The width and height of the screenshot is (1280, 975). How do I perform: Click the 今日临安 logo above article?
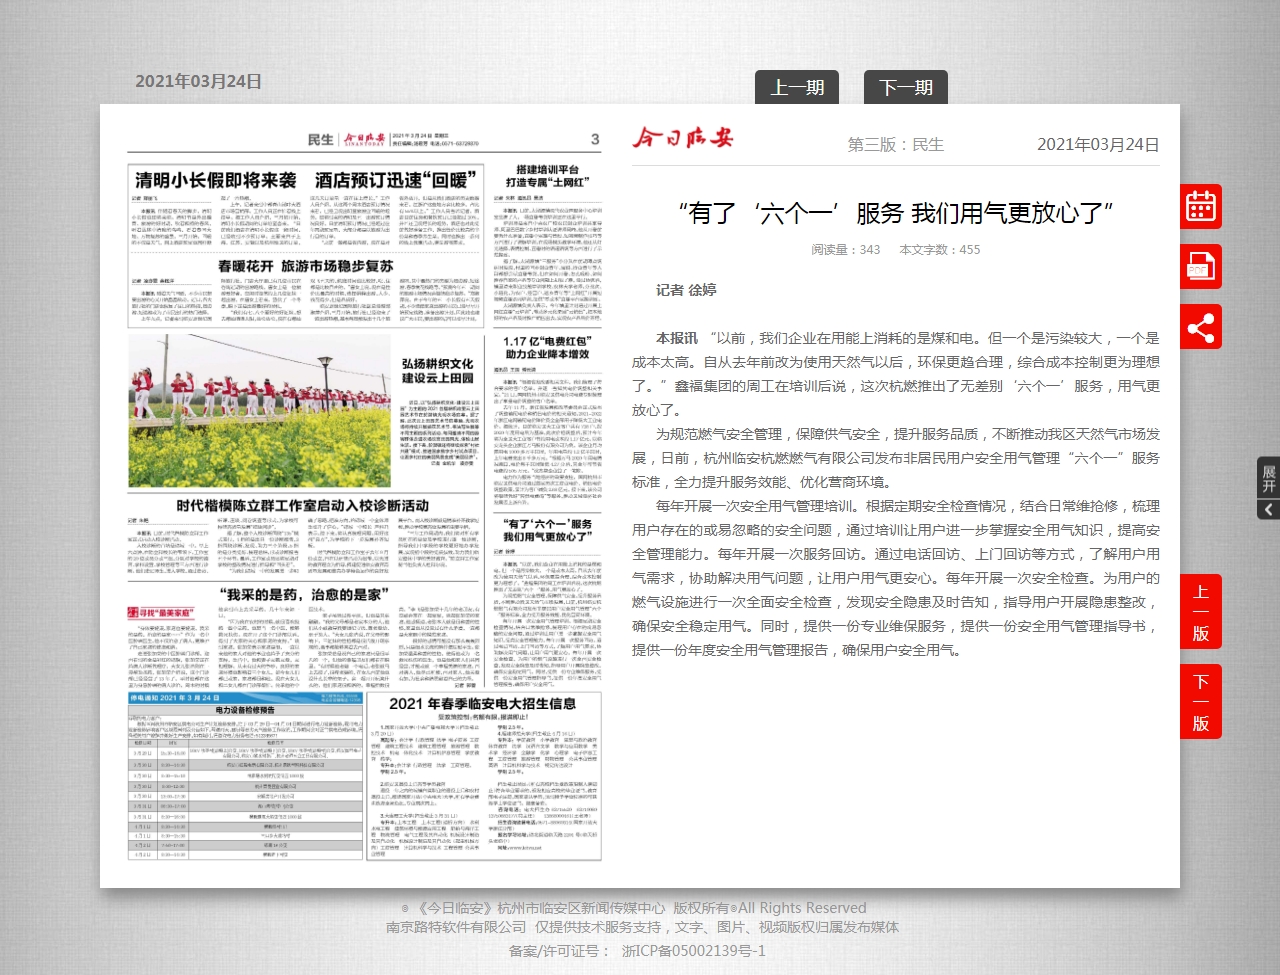pyautogui.click(x=682, y=139)
